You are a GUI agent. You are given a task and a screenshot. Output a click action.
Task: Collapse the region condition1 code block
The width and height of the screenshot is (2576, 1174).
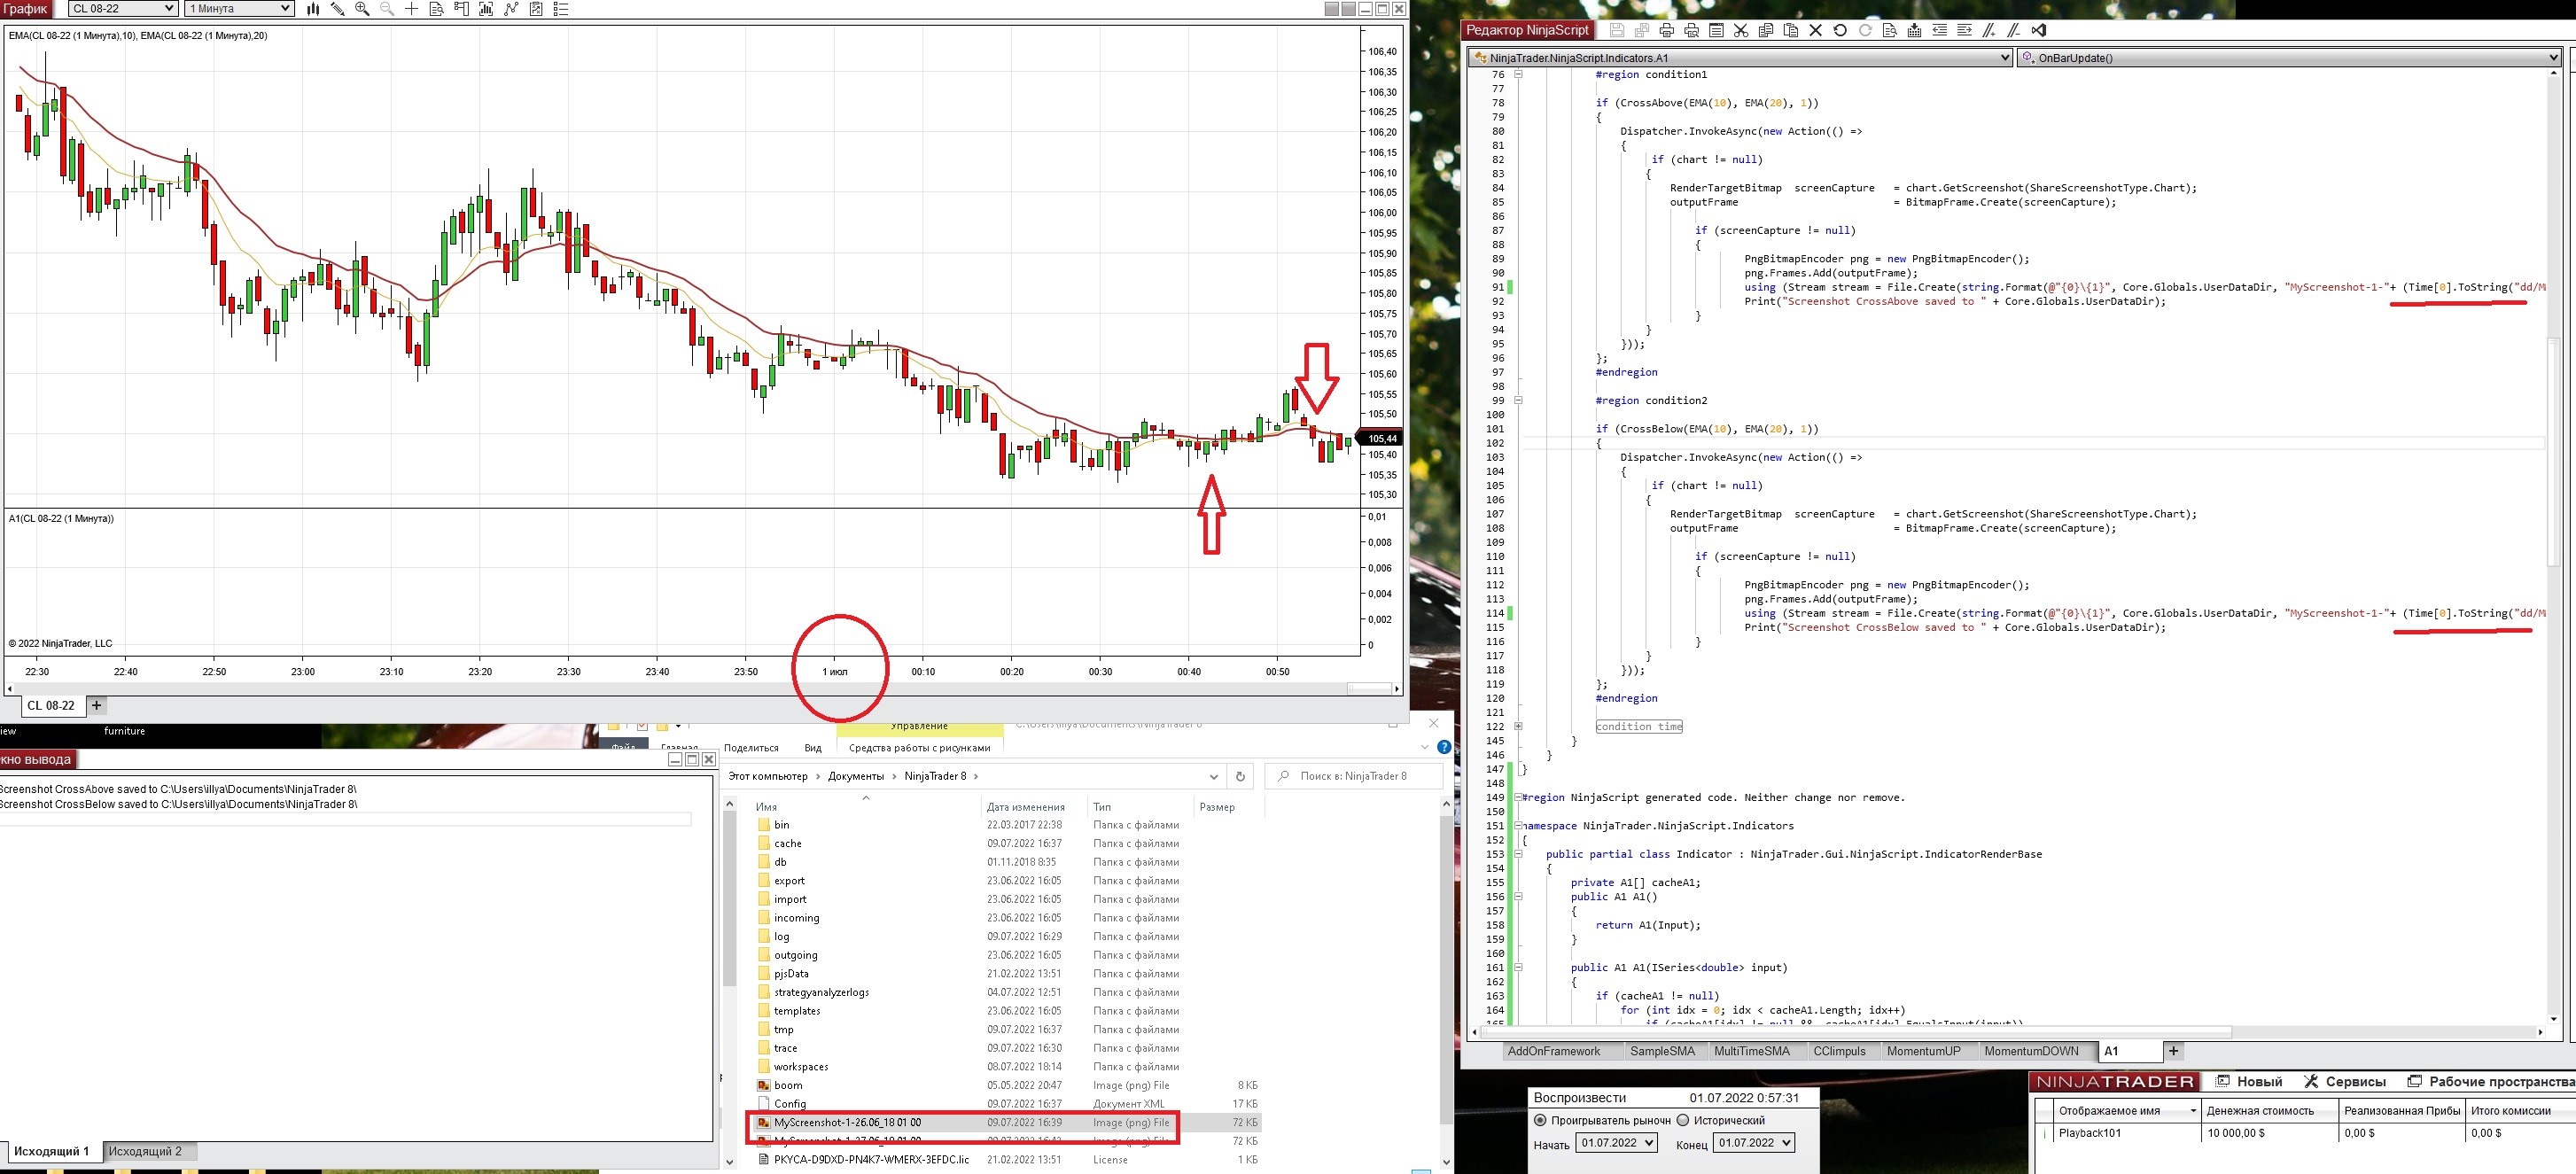tap(1518, 74)
